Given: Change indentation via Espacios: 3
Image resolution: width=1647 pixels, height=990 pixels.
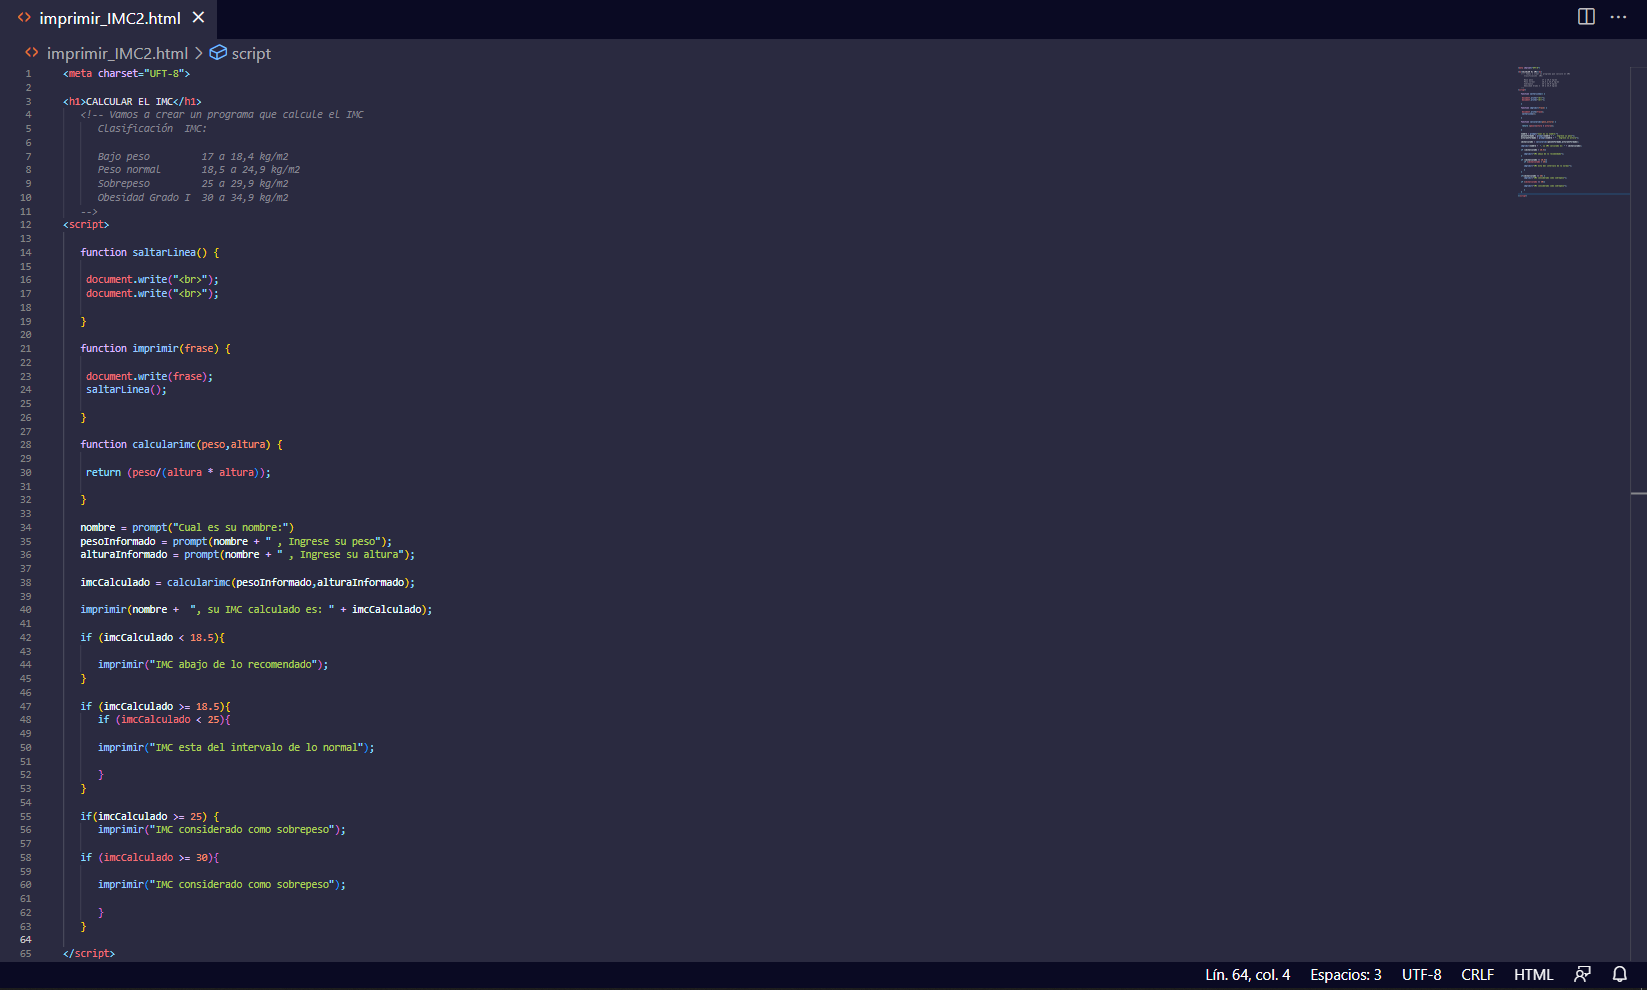Looking at the screenshot, I should tap(1346, 975).
